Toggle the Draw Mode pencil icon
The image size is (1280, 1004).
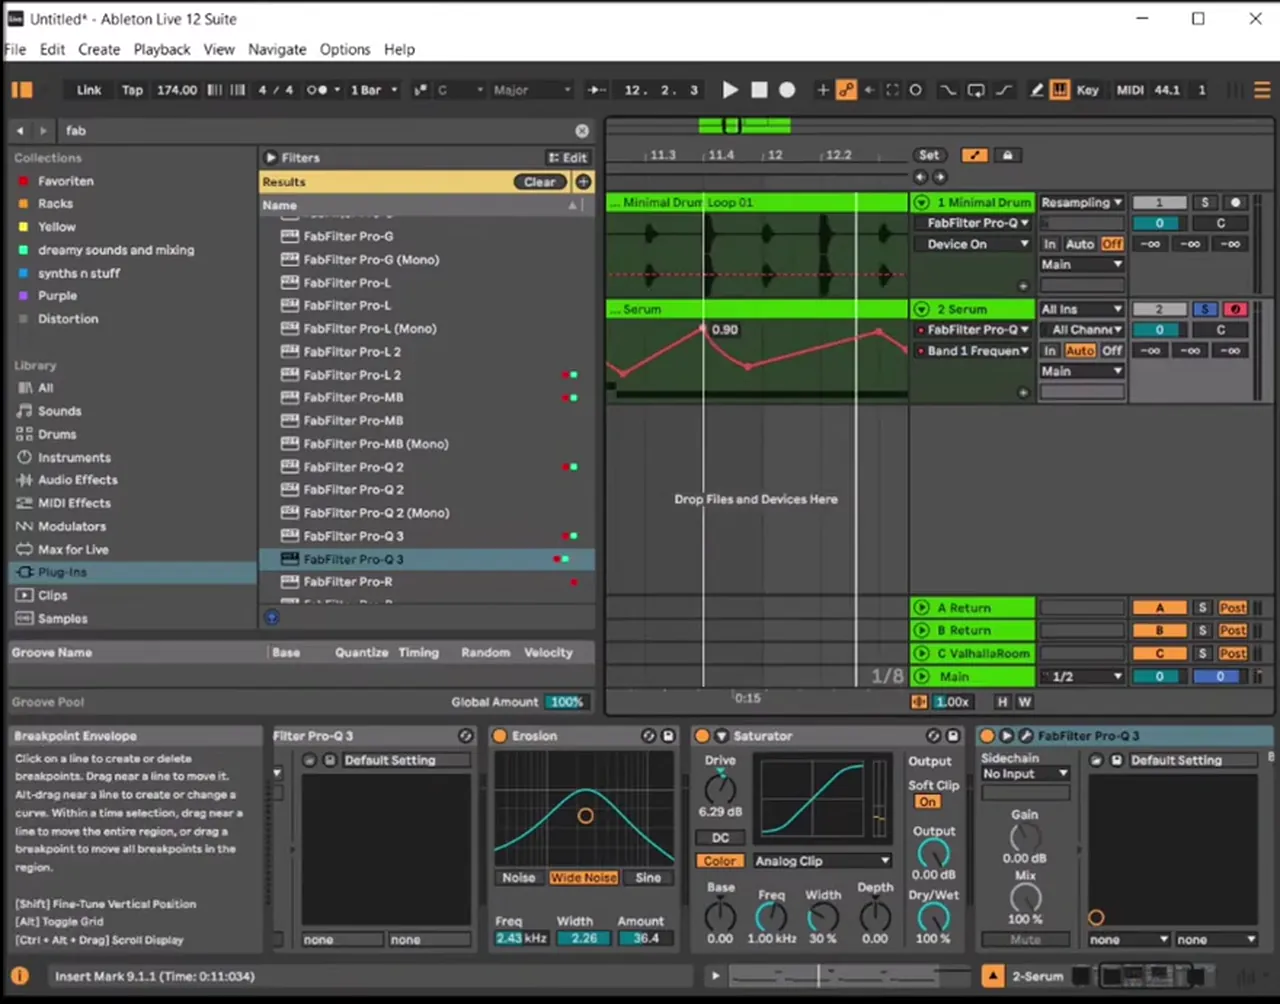pyautogui.click(x=1037, y=90)
